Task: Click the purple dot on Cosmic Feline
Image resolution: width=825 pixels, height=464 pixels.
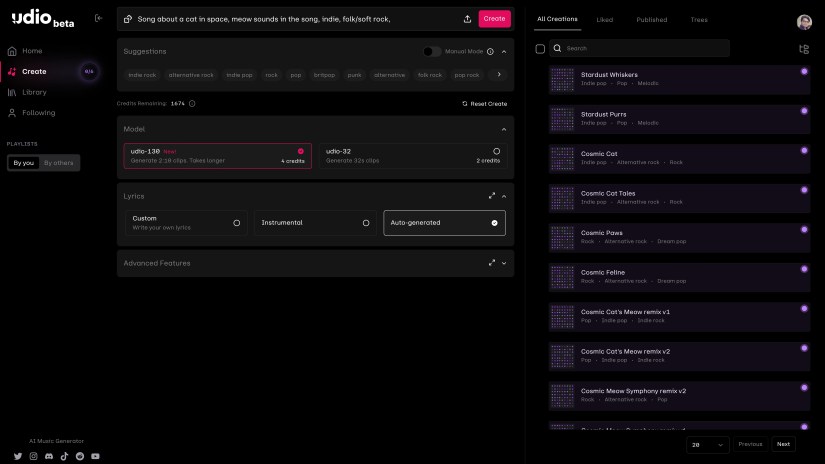Action: [804, 269]
